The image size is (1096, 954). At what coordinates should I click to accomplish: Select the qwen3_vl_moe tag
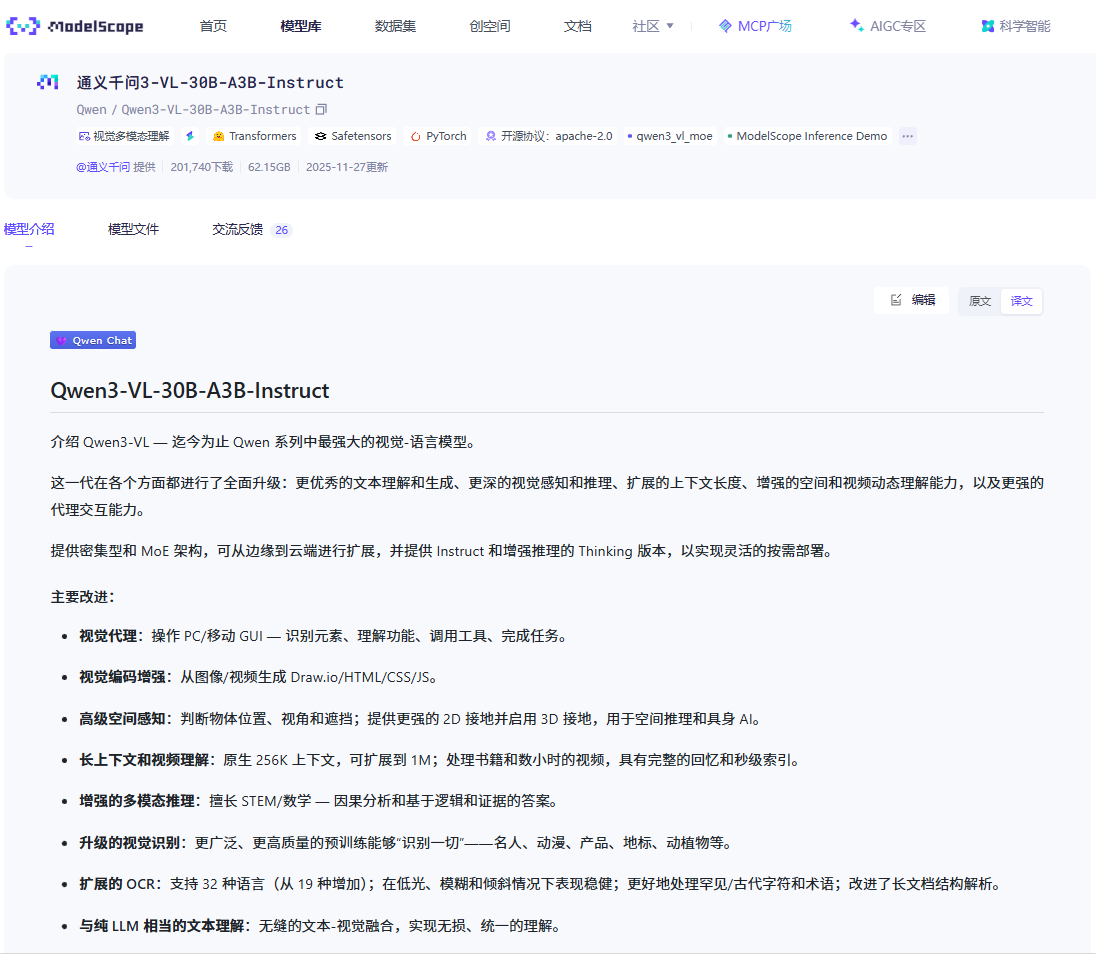[x=670, y=136]
